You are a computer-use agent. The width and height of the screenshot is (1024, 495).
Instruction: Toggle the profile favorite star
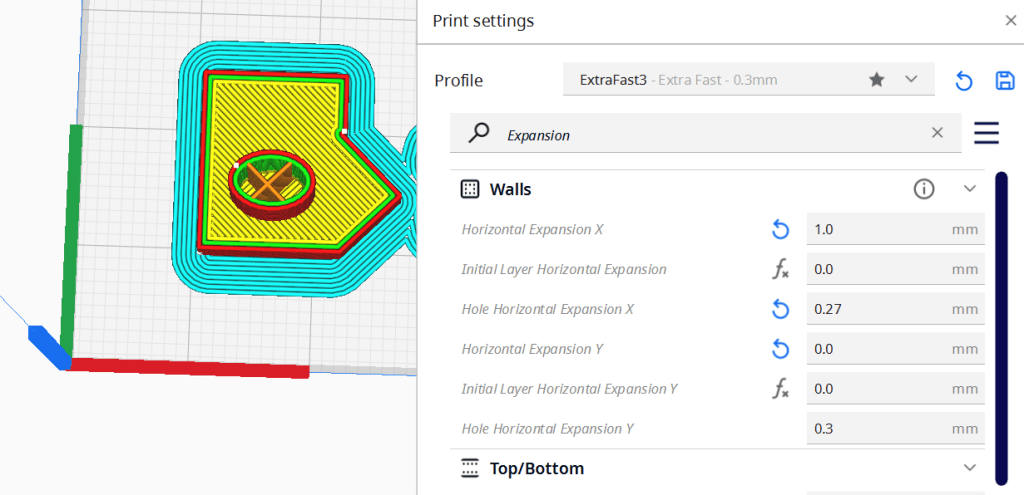877,80
